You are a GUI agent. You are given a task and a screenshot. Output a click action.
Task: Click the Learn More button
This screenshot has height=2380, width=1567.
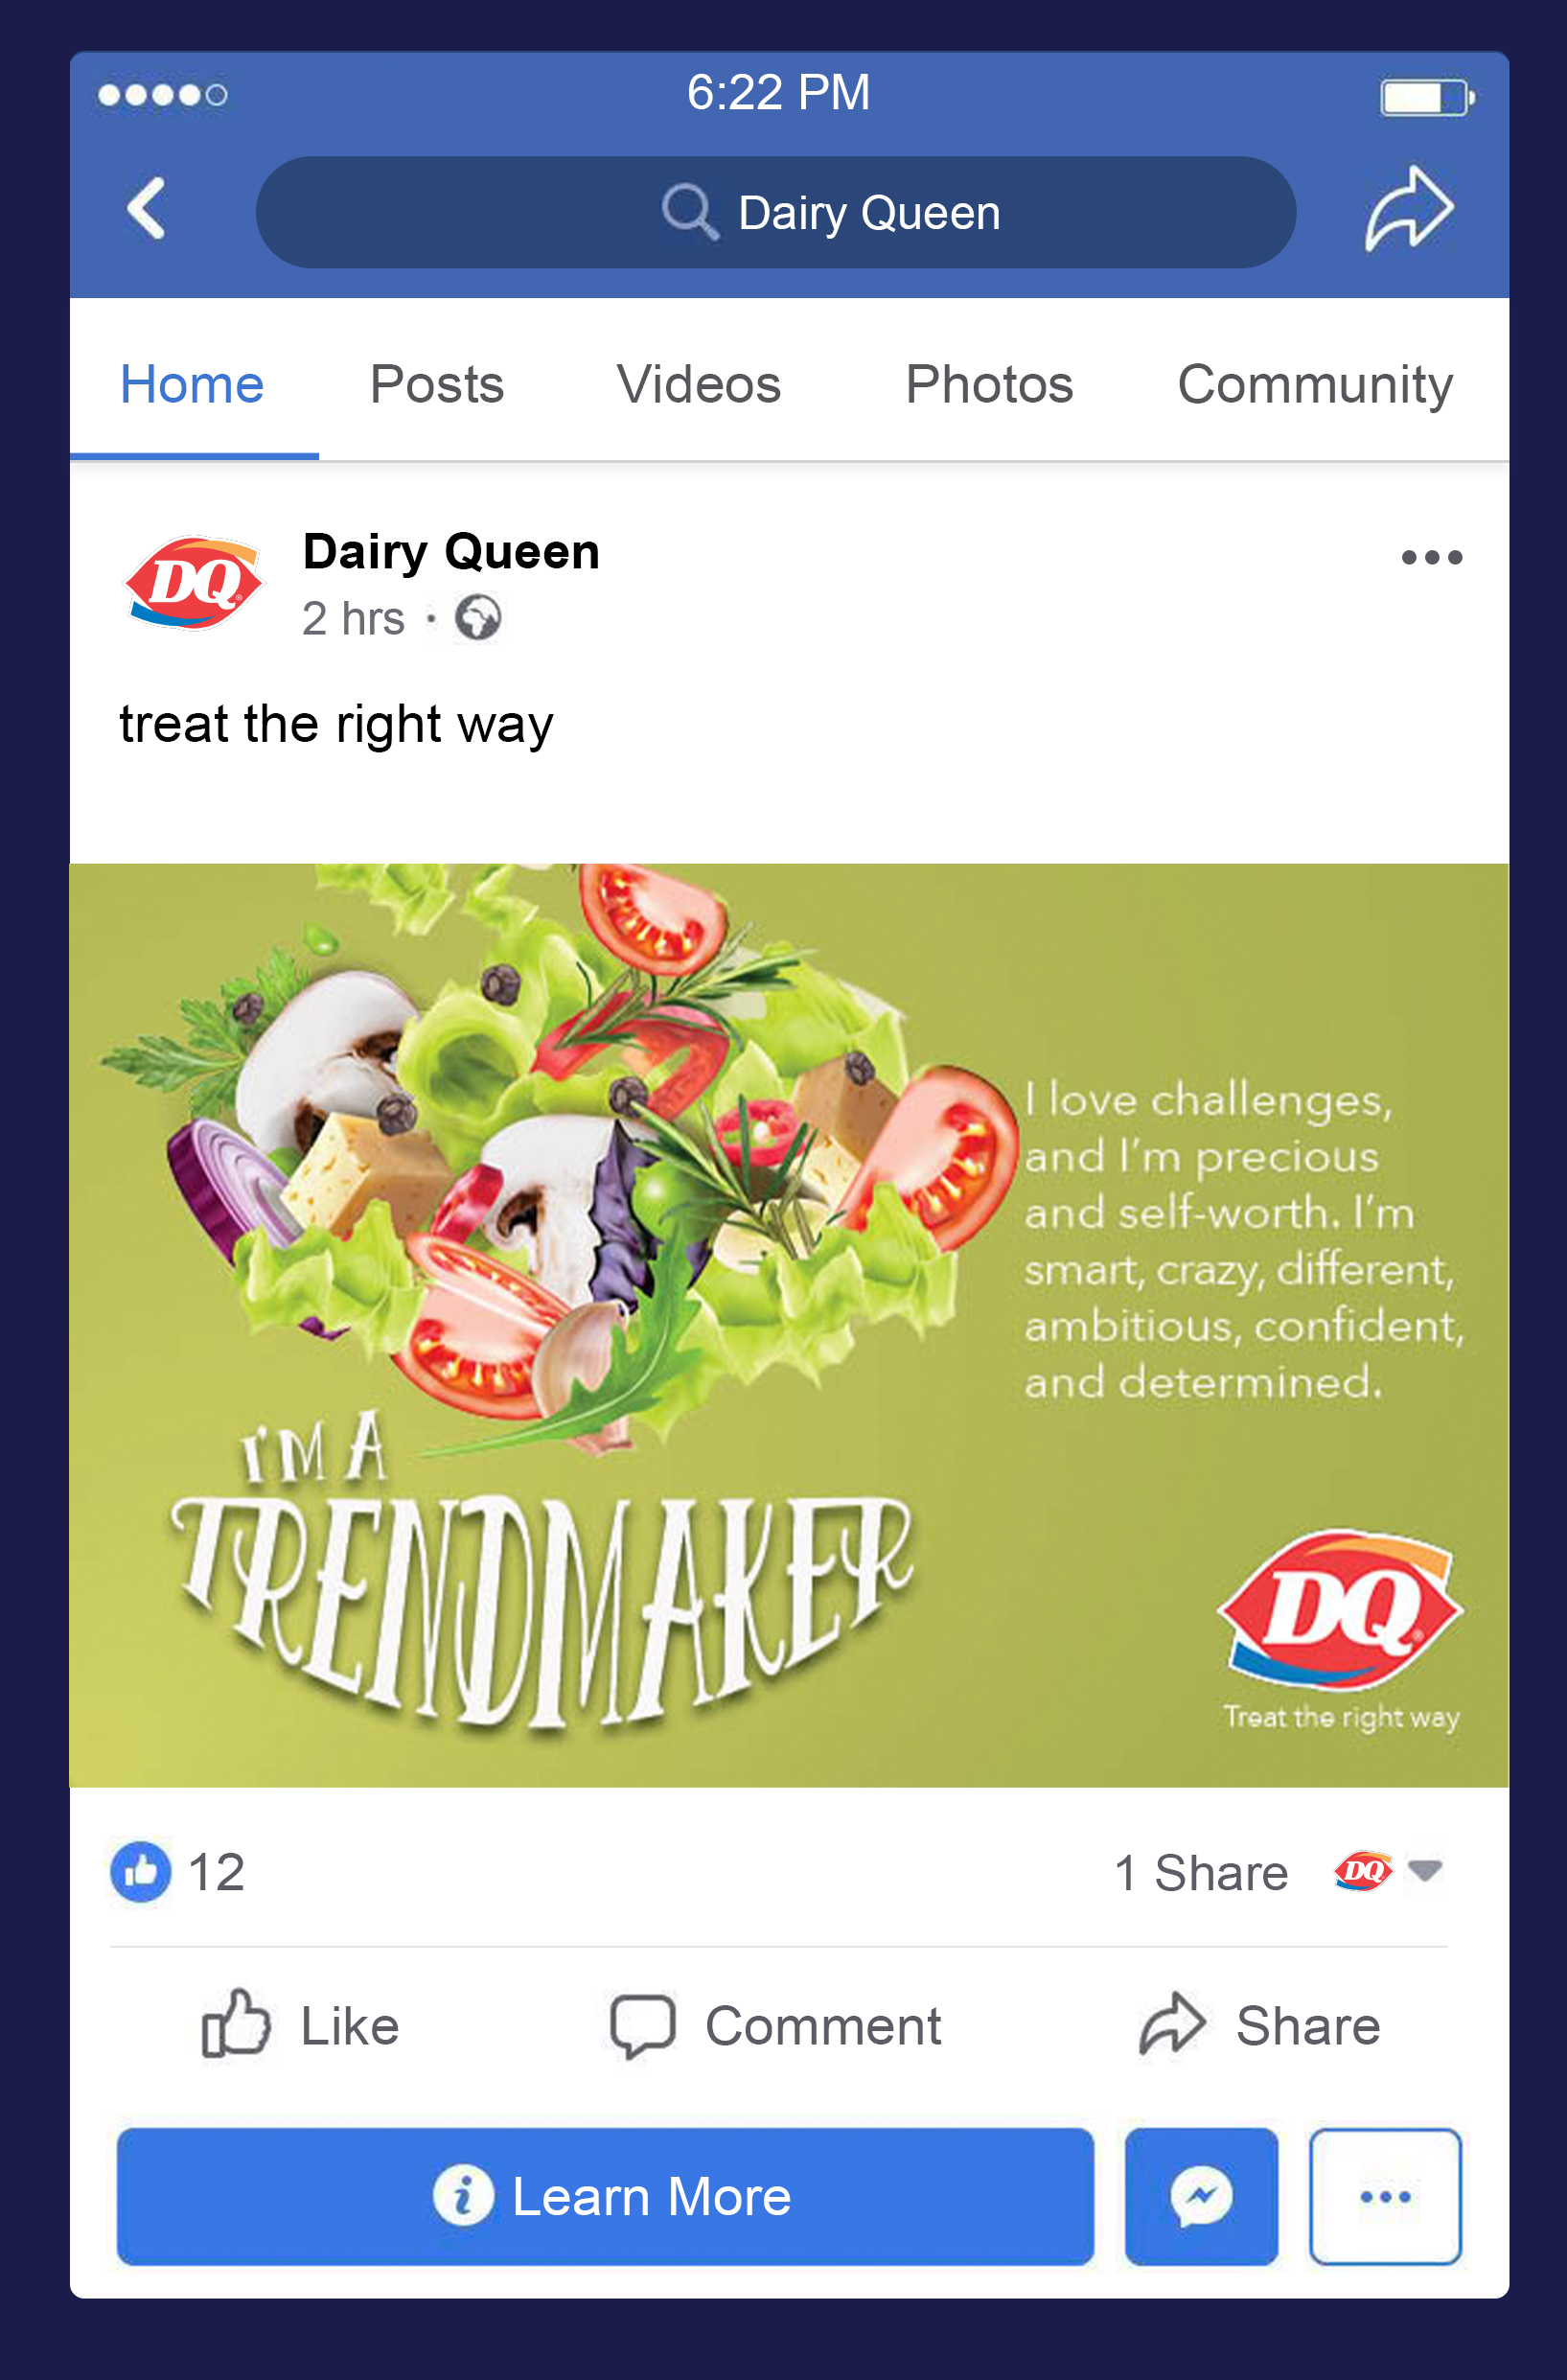[605, 2196]
